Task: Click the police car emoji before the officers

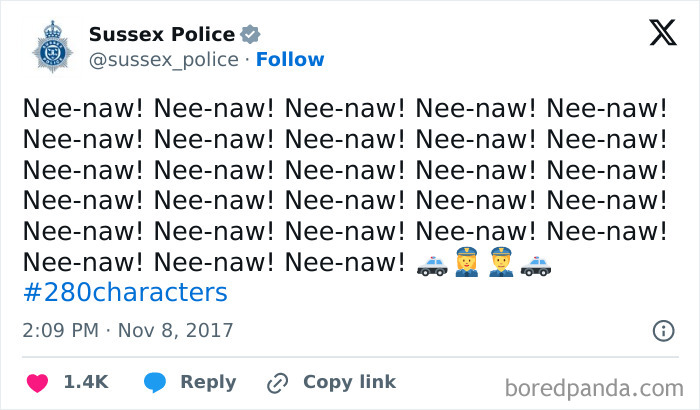Action: (432, 266)
